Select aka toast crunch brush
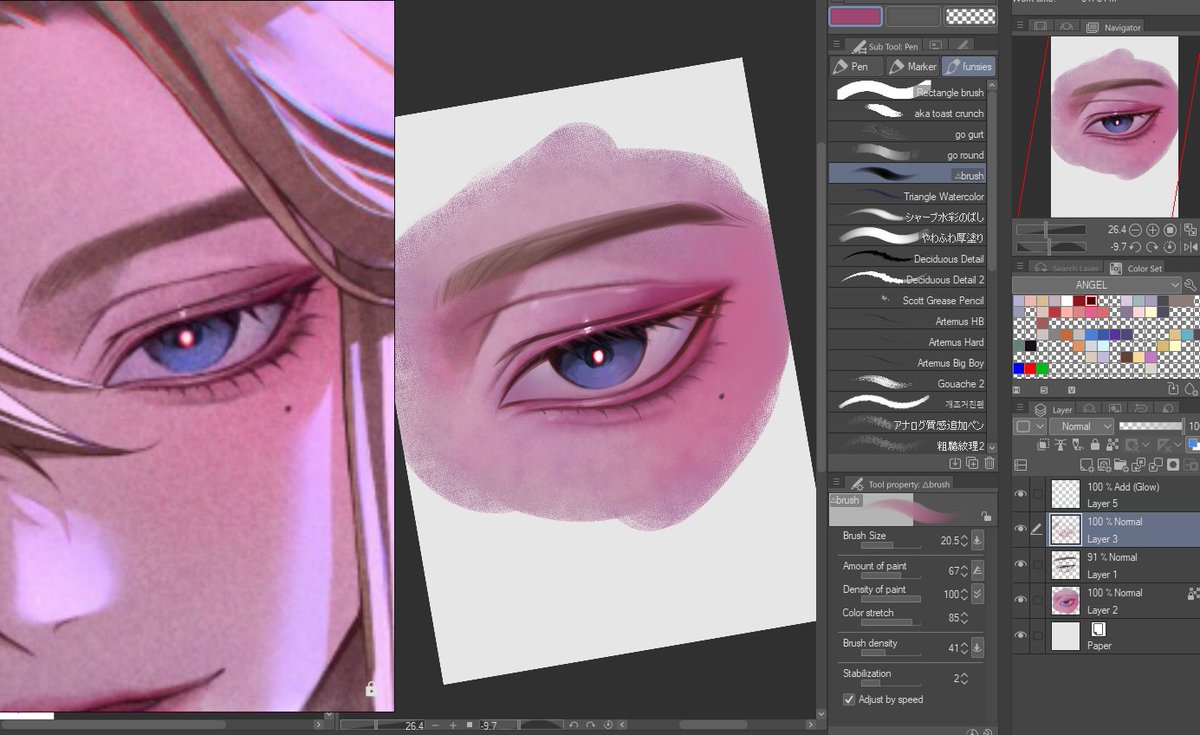The width and height of the screenshot is (1200, 735). (908, 113)
